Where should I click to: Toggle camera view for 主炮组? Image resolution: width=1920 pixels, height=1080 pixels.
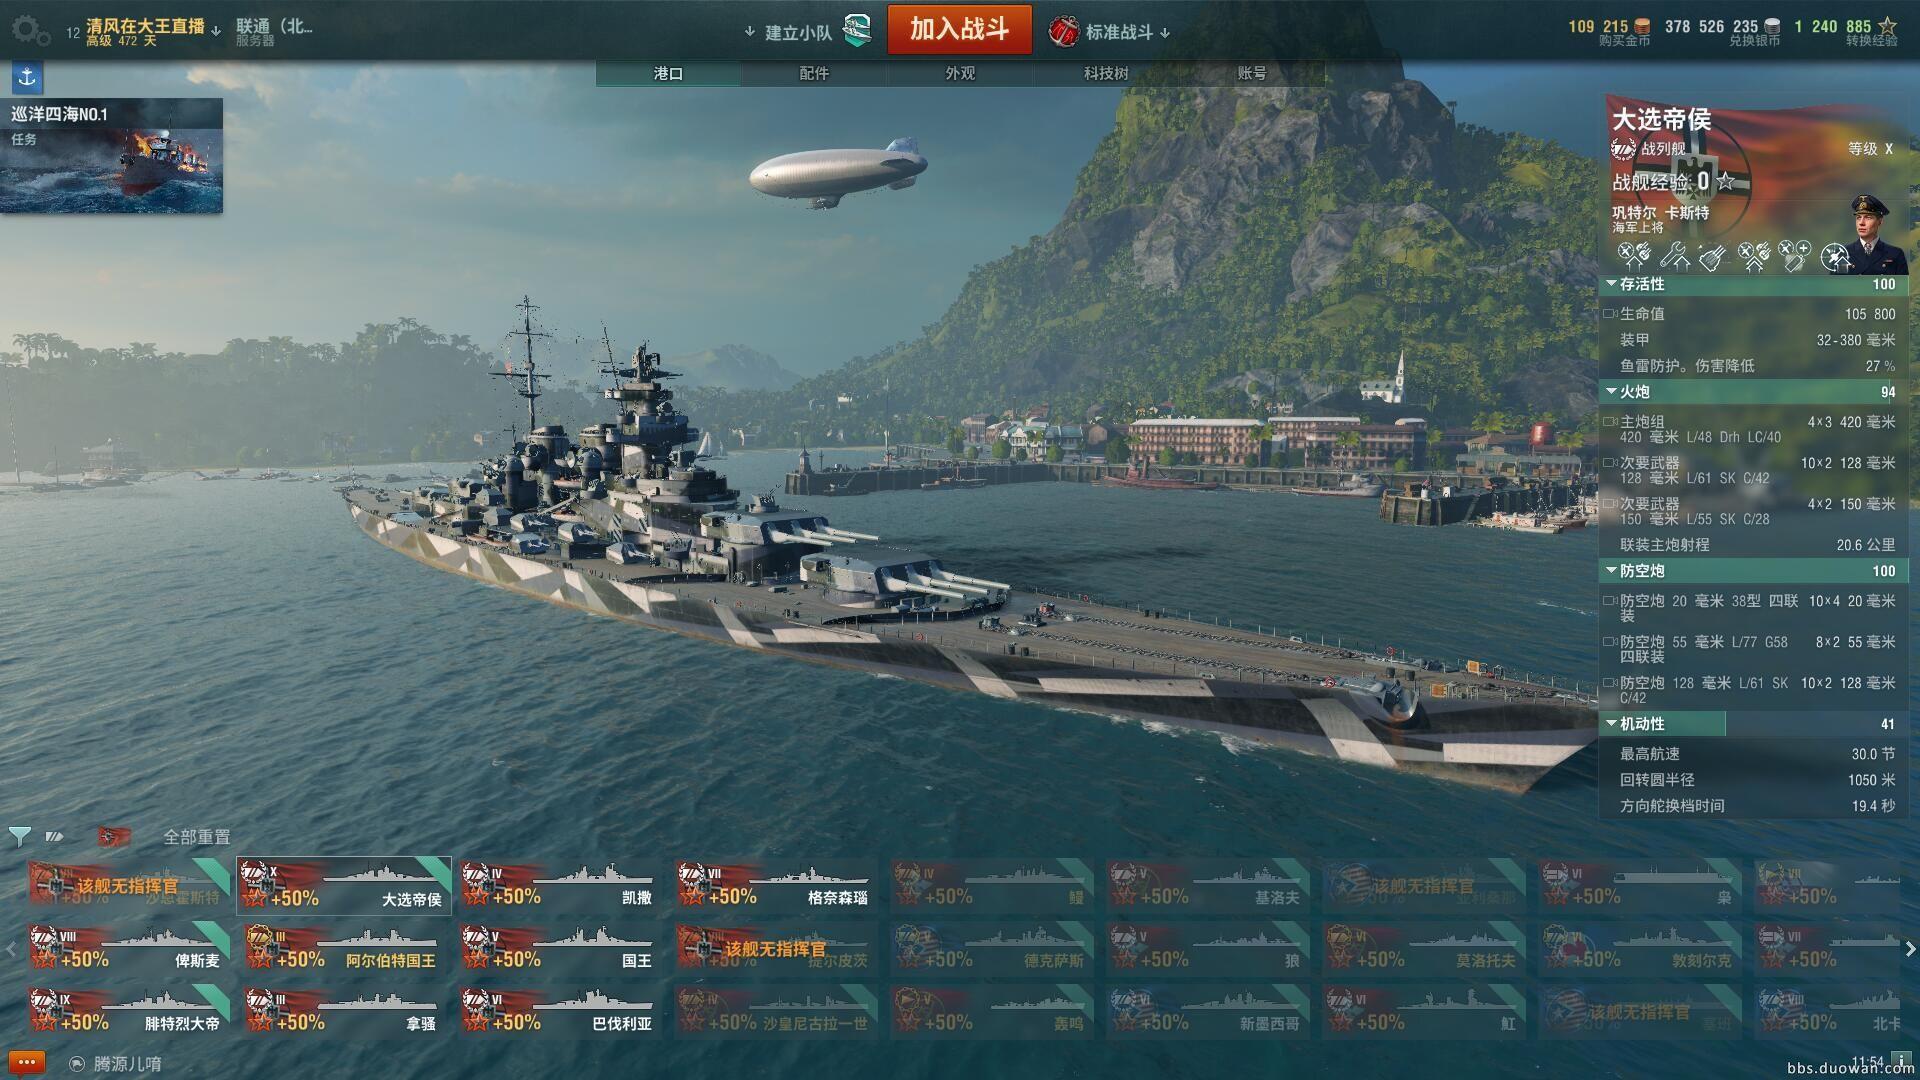(x=1610, y=422)
